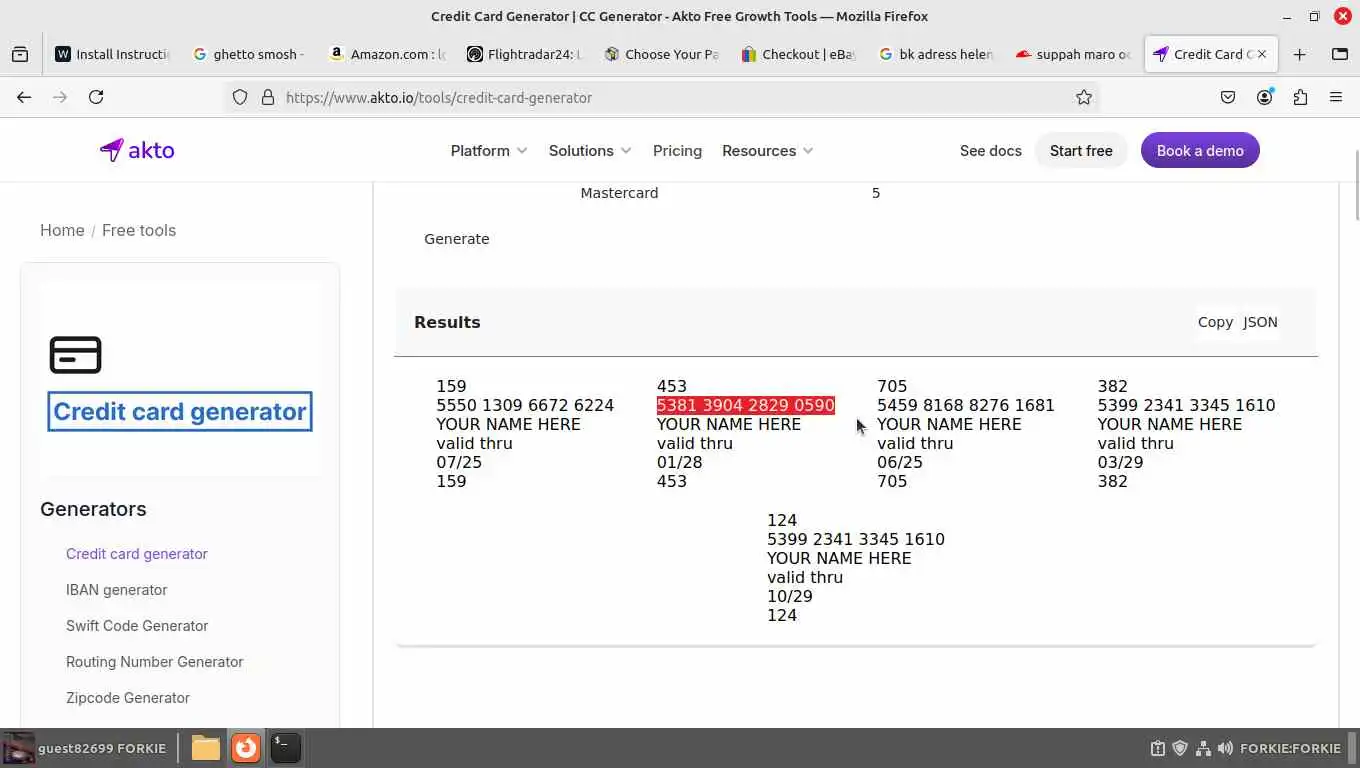This screenshot has height=768, width=1360.
Task: Click the security shield tray icon
Action: 1180,748
